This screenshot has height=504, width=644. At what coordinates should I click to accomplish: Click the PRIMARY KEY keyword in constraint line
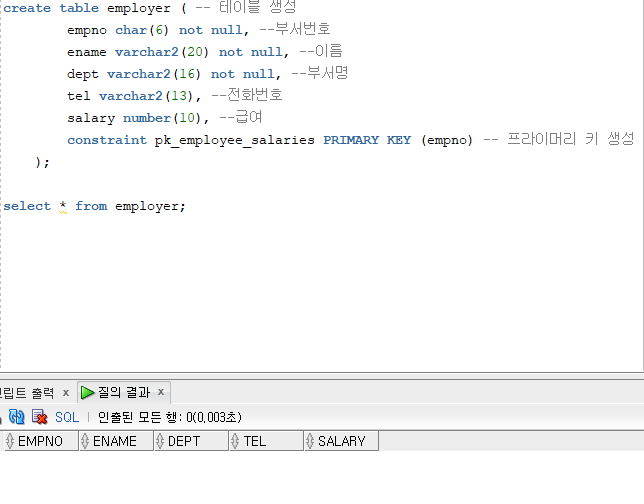tap(367, 140)
